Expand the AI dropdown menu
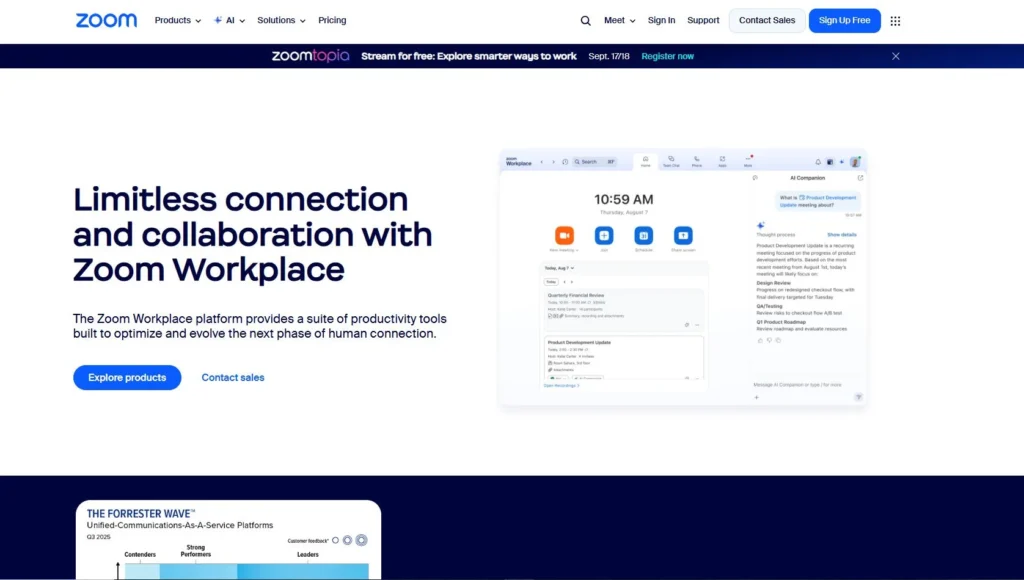The image size is (1024, 580). (229, 20)
